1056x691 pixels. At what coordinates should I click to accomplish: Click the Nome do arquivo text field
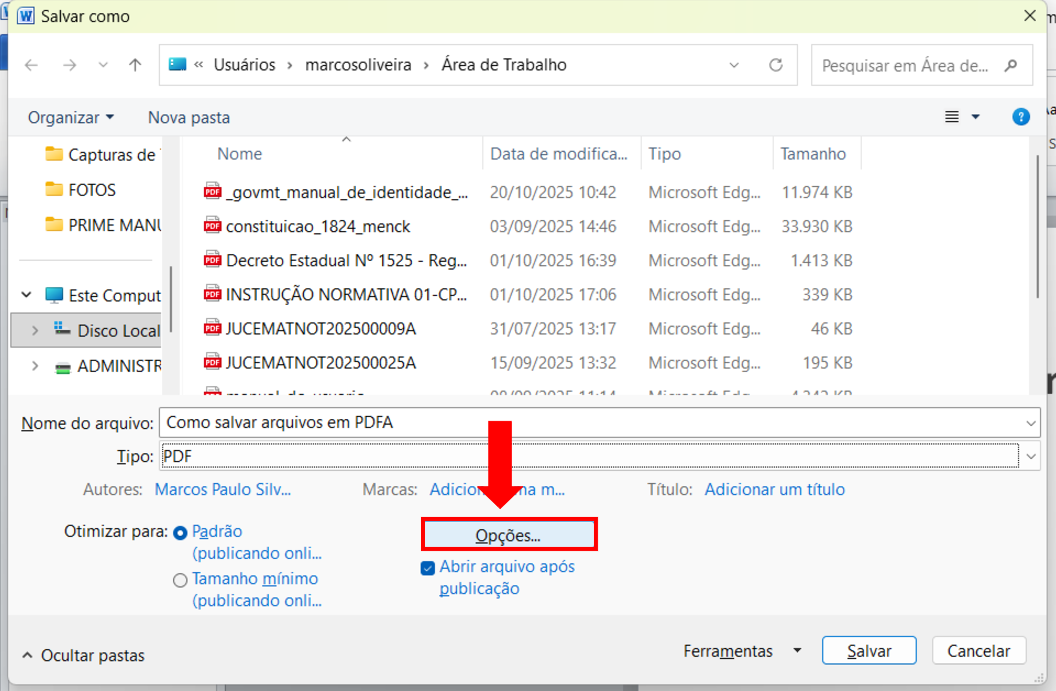[x=590, y=423]
